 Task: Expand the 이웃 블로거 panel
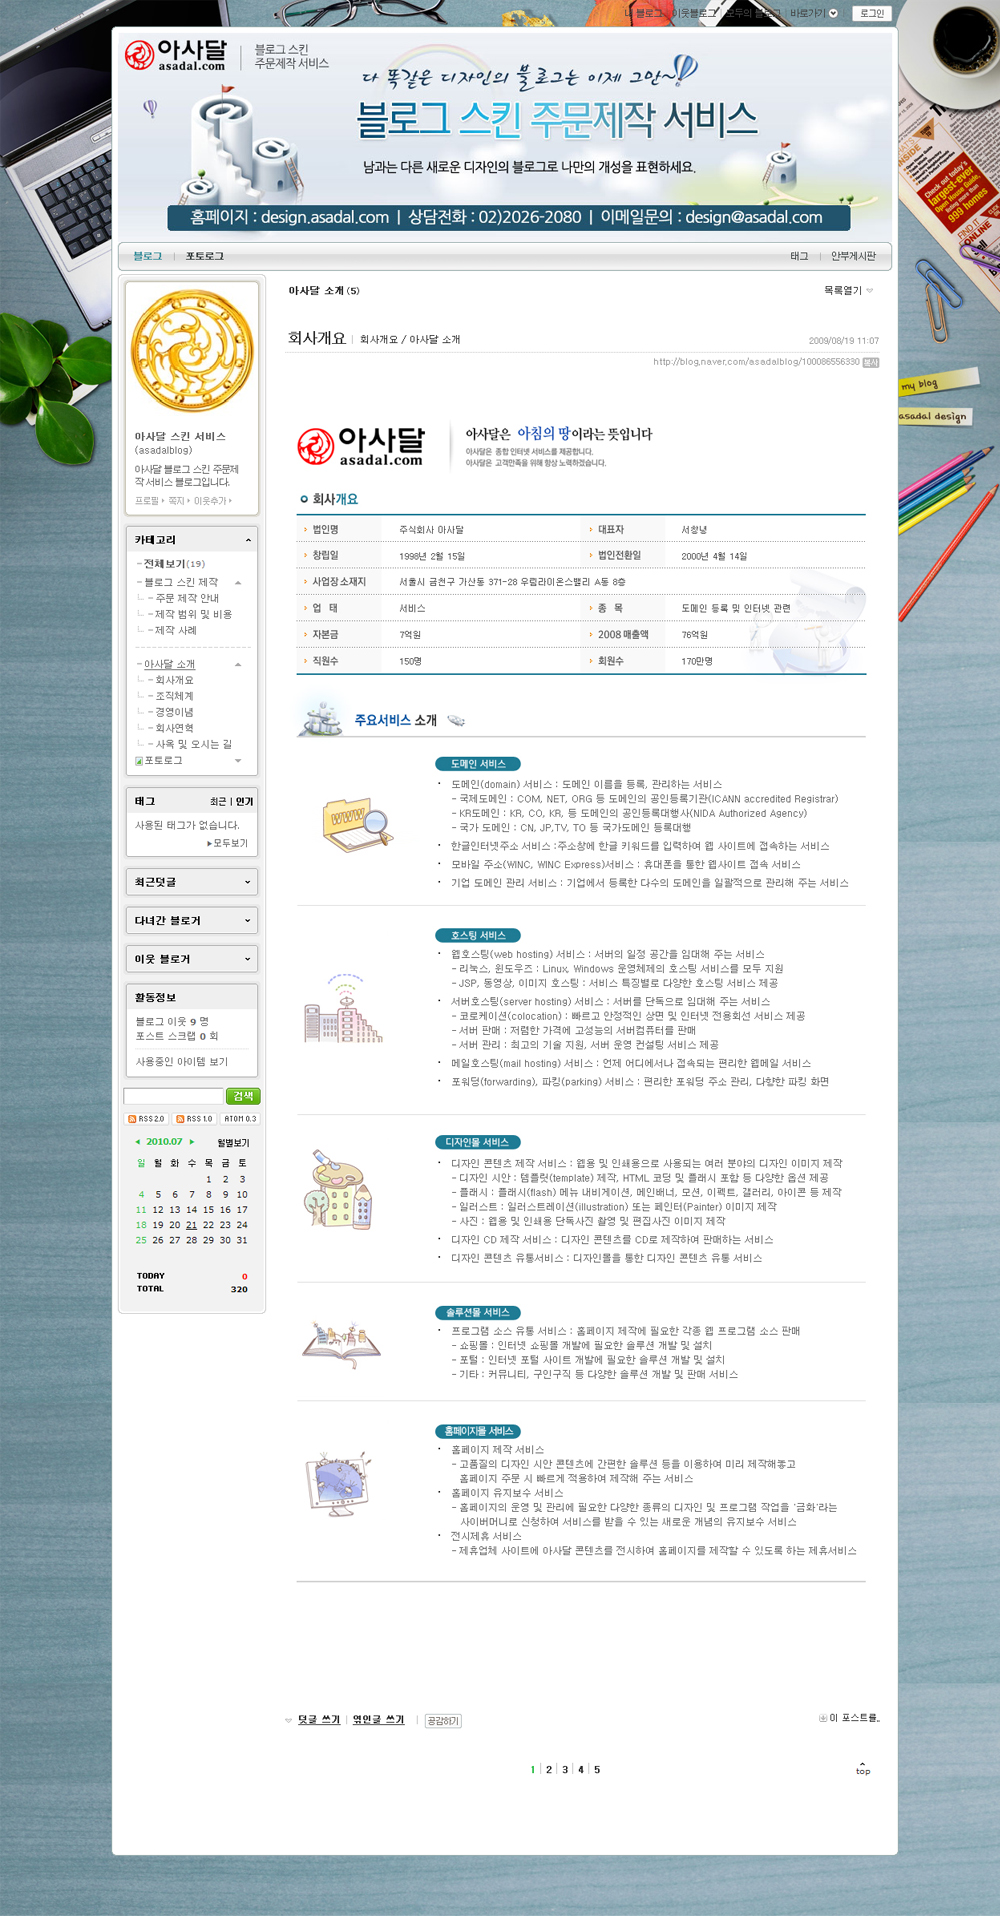[247, 959]
